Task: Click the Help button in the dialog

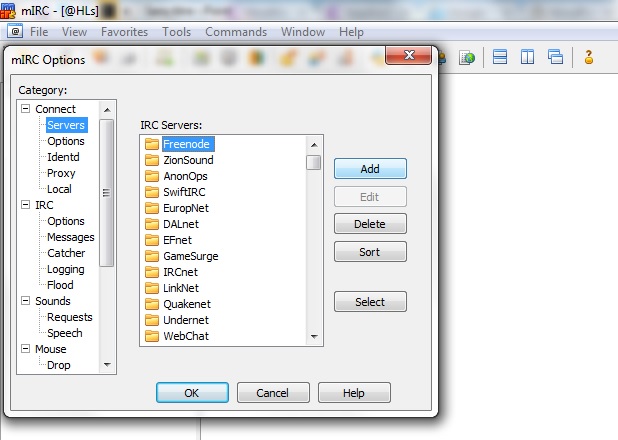Action: click(x=354, y=393)
